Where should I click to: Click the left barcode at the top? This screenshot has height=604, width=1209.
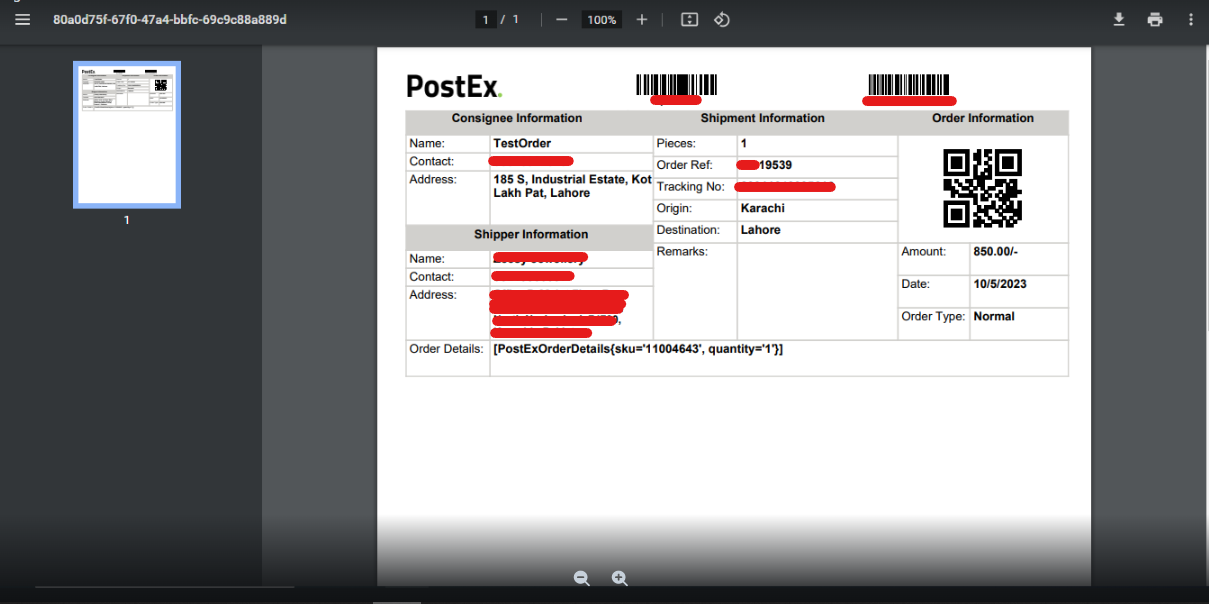pyautogui.click(x=676, y=85)
